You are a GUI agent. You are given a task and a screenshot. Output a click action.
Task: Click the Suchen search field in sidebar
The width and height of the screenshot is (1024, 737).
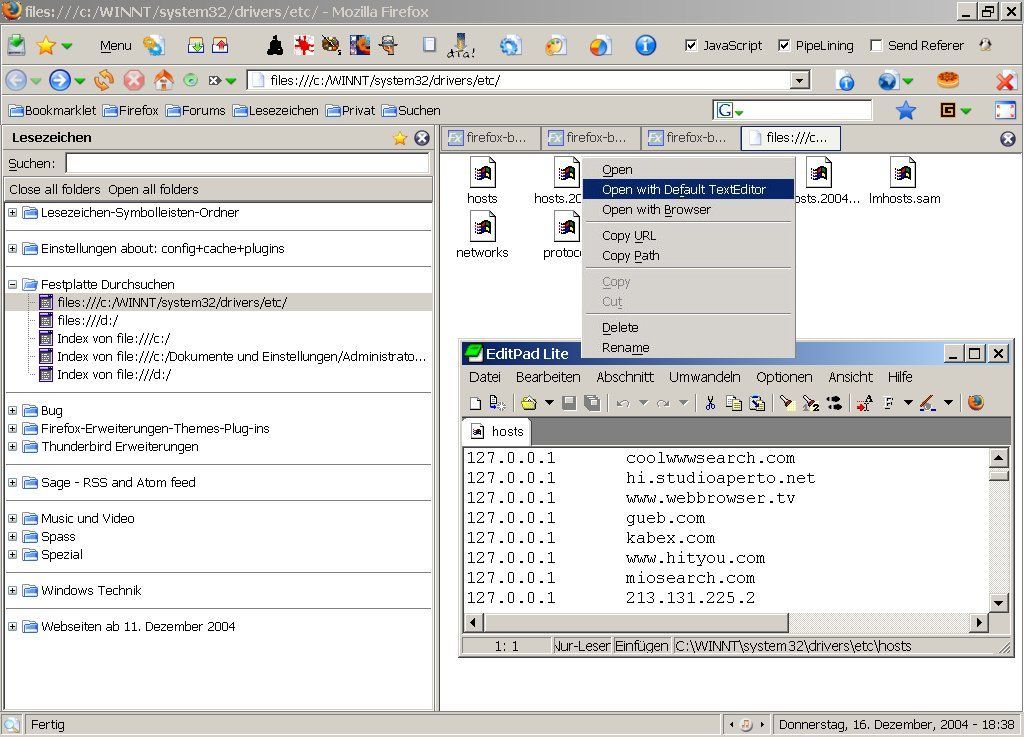[x=248, y=163]
